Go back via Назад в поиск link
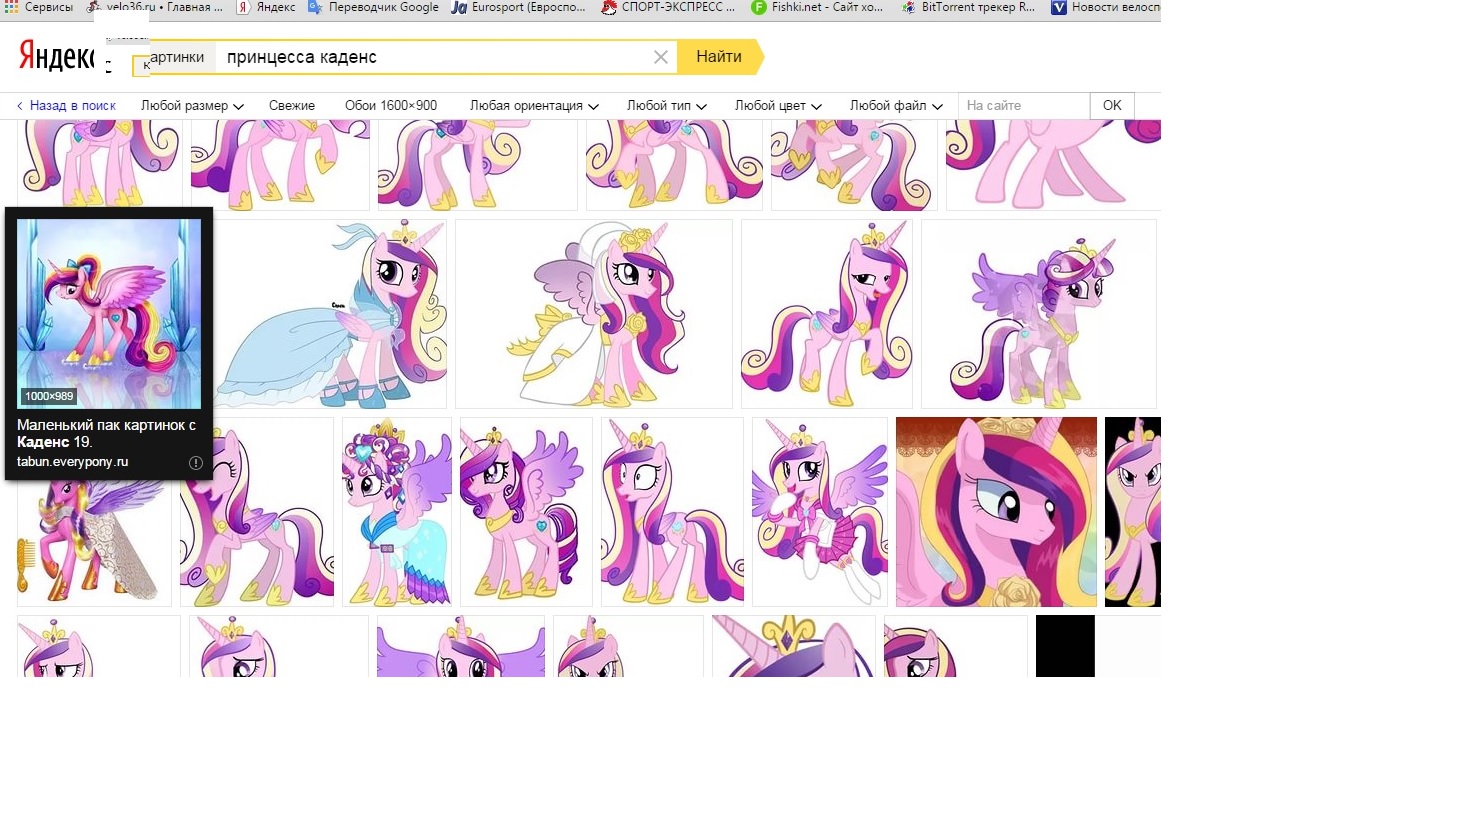The height and width of the screenshot is (821, 1460). point(66,105)
